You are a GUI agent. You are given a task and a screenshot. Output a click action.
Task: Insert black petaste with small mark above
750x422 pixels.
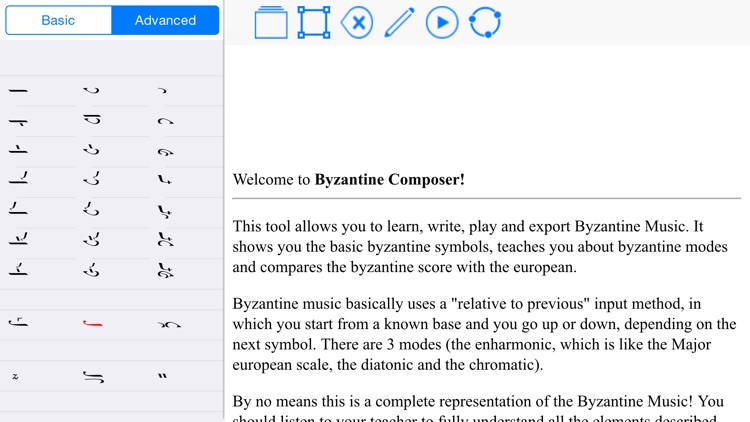(x=18, y=322)
